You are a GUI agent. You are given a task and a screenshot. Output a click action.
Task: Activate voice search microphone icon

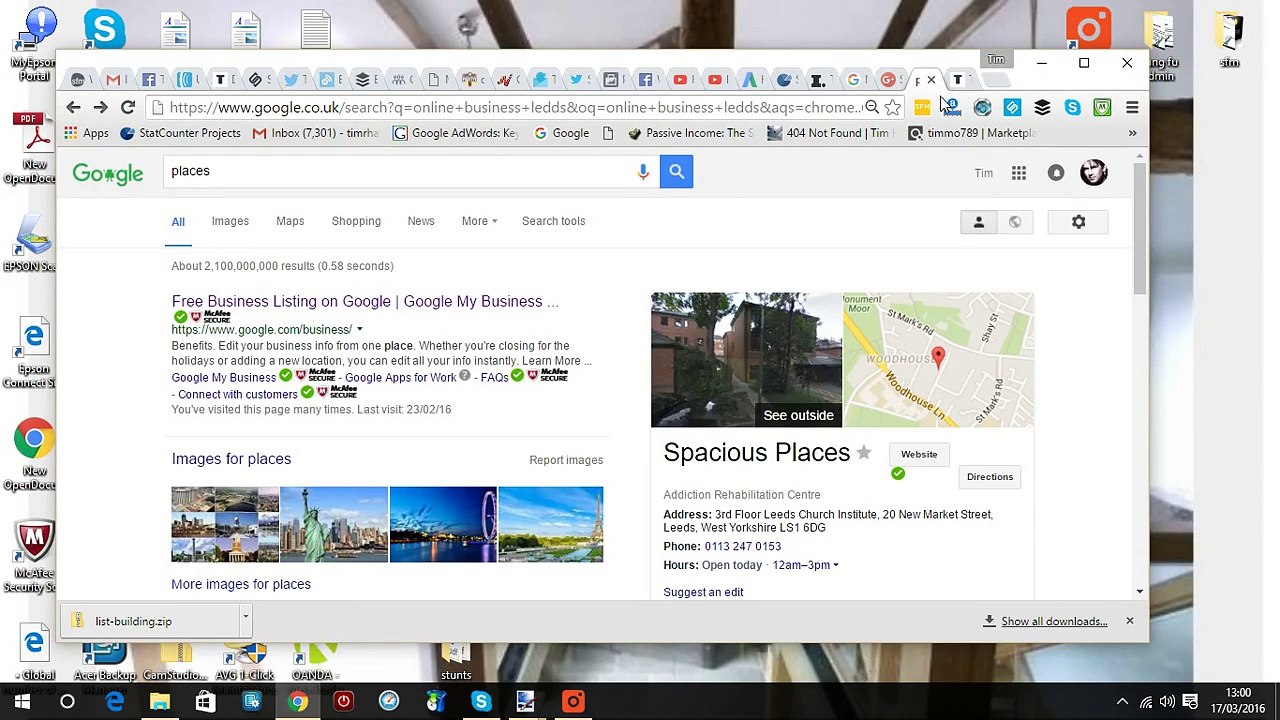tap(643, 172)
